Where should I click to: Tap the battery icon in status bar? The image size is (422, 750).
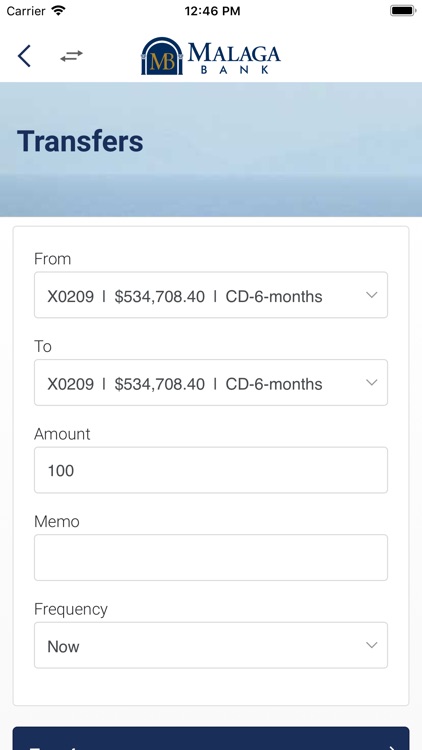403,11
